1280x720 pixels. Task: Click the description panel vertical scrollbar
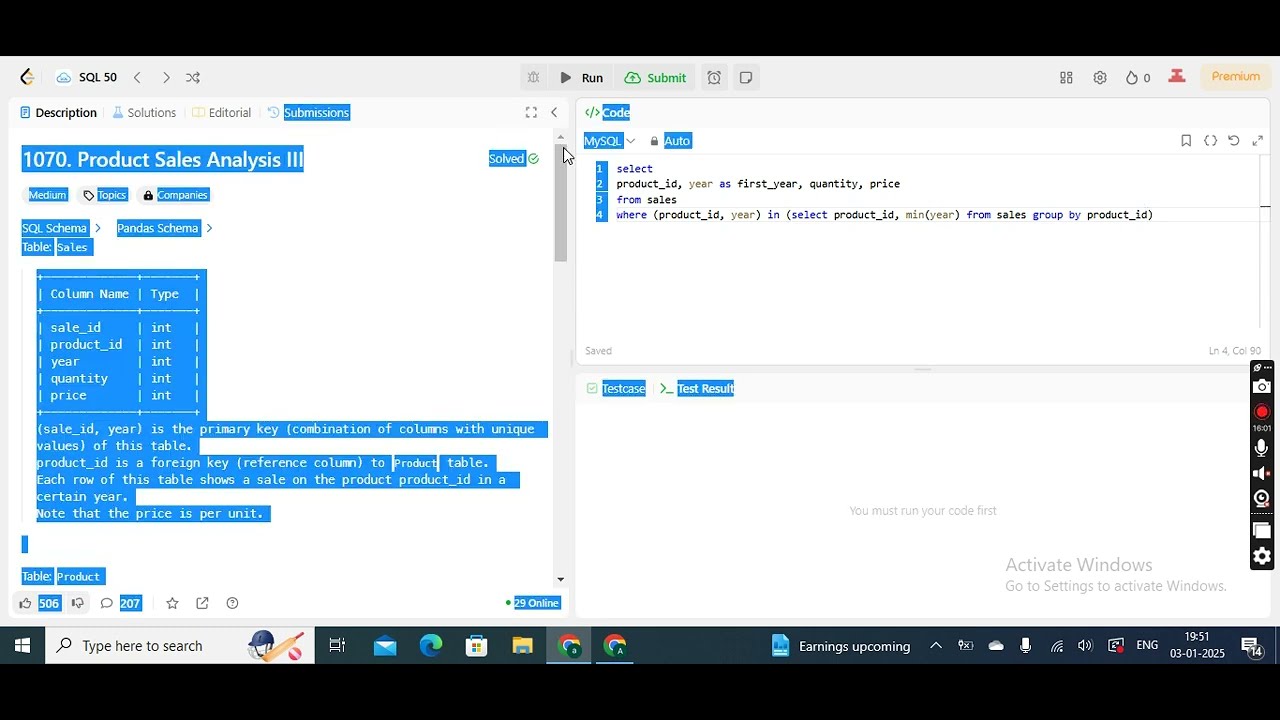(x=561, y=204)
